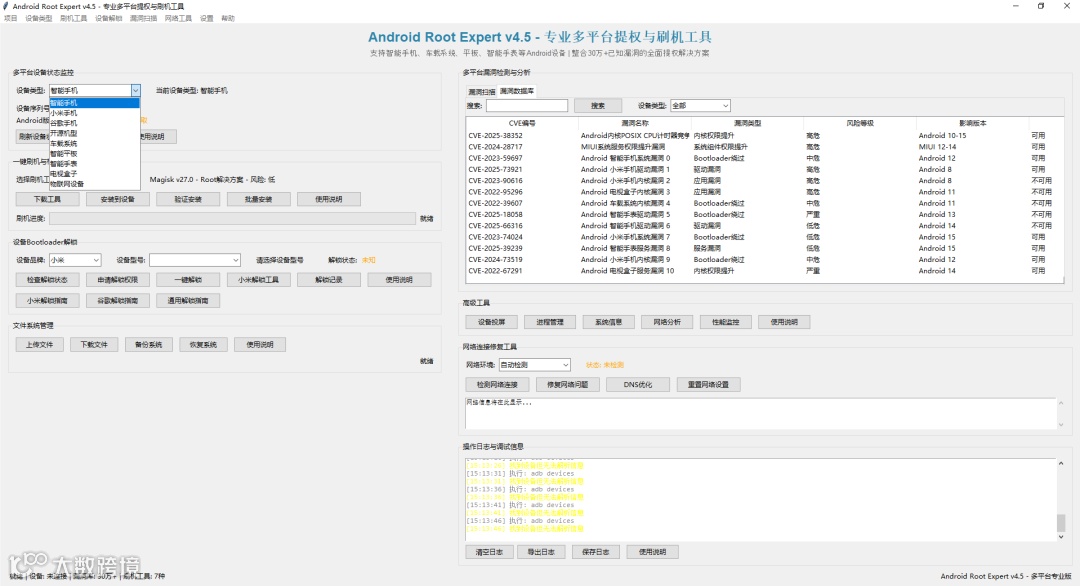The image size is (1080, 586).
Task: Click the feather app icon in title bar
Action: point(6,6)
